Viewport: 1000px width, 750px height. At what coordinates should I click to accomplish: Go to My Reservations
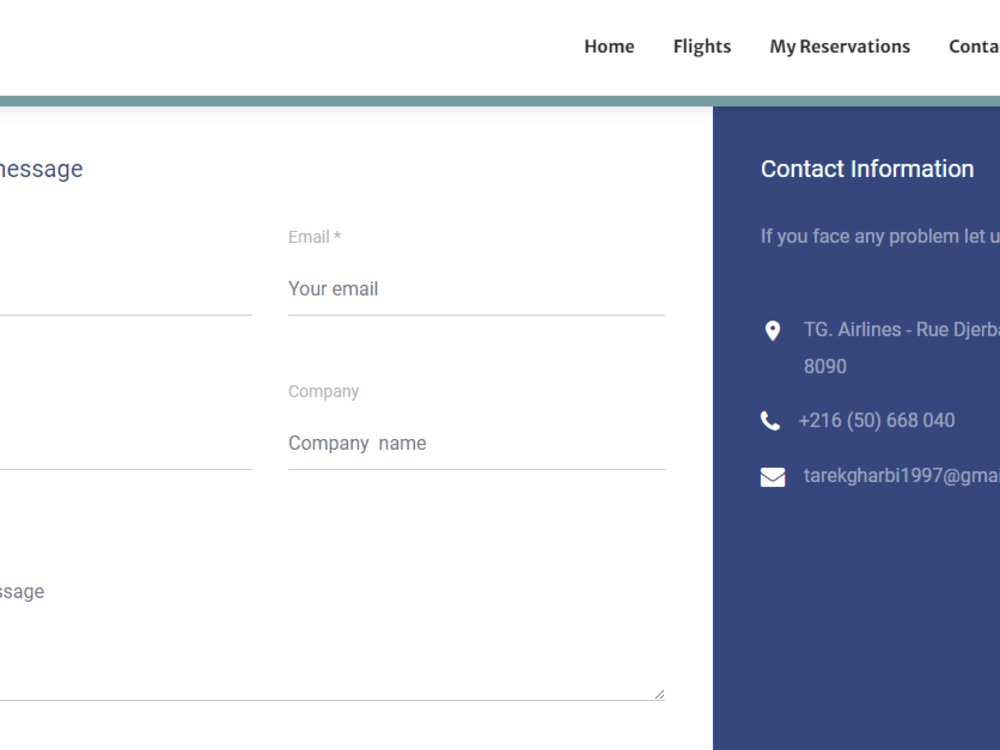click(x=840, y=46)
